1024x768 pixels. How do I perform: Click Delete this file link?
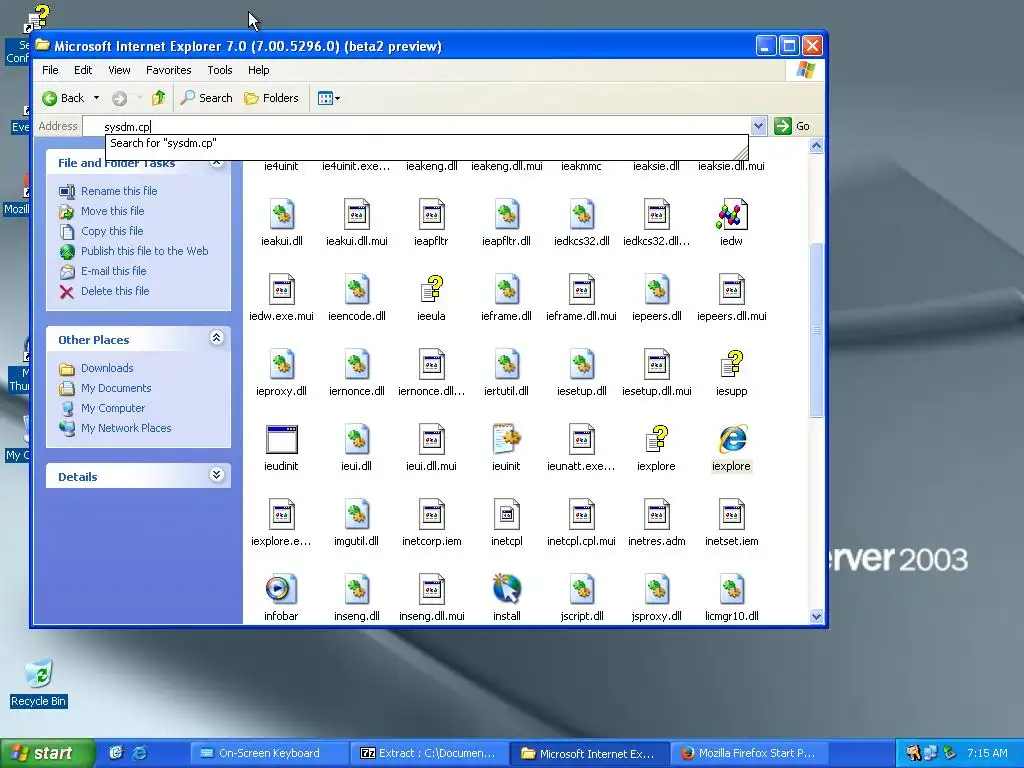point(115,291)
